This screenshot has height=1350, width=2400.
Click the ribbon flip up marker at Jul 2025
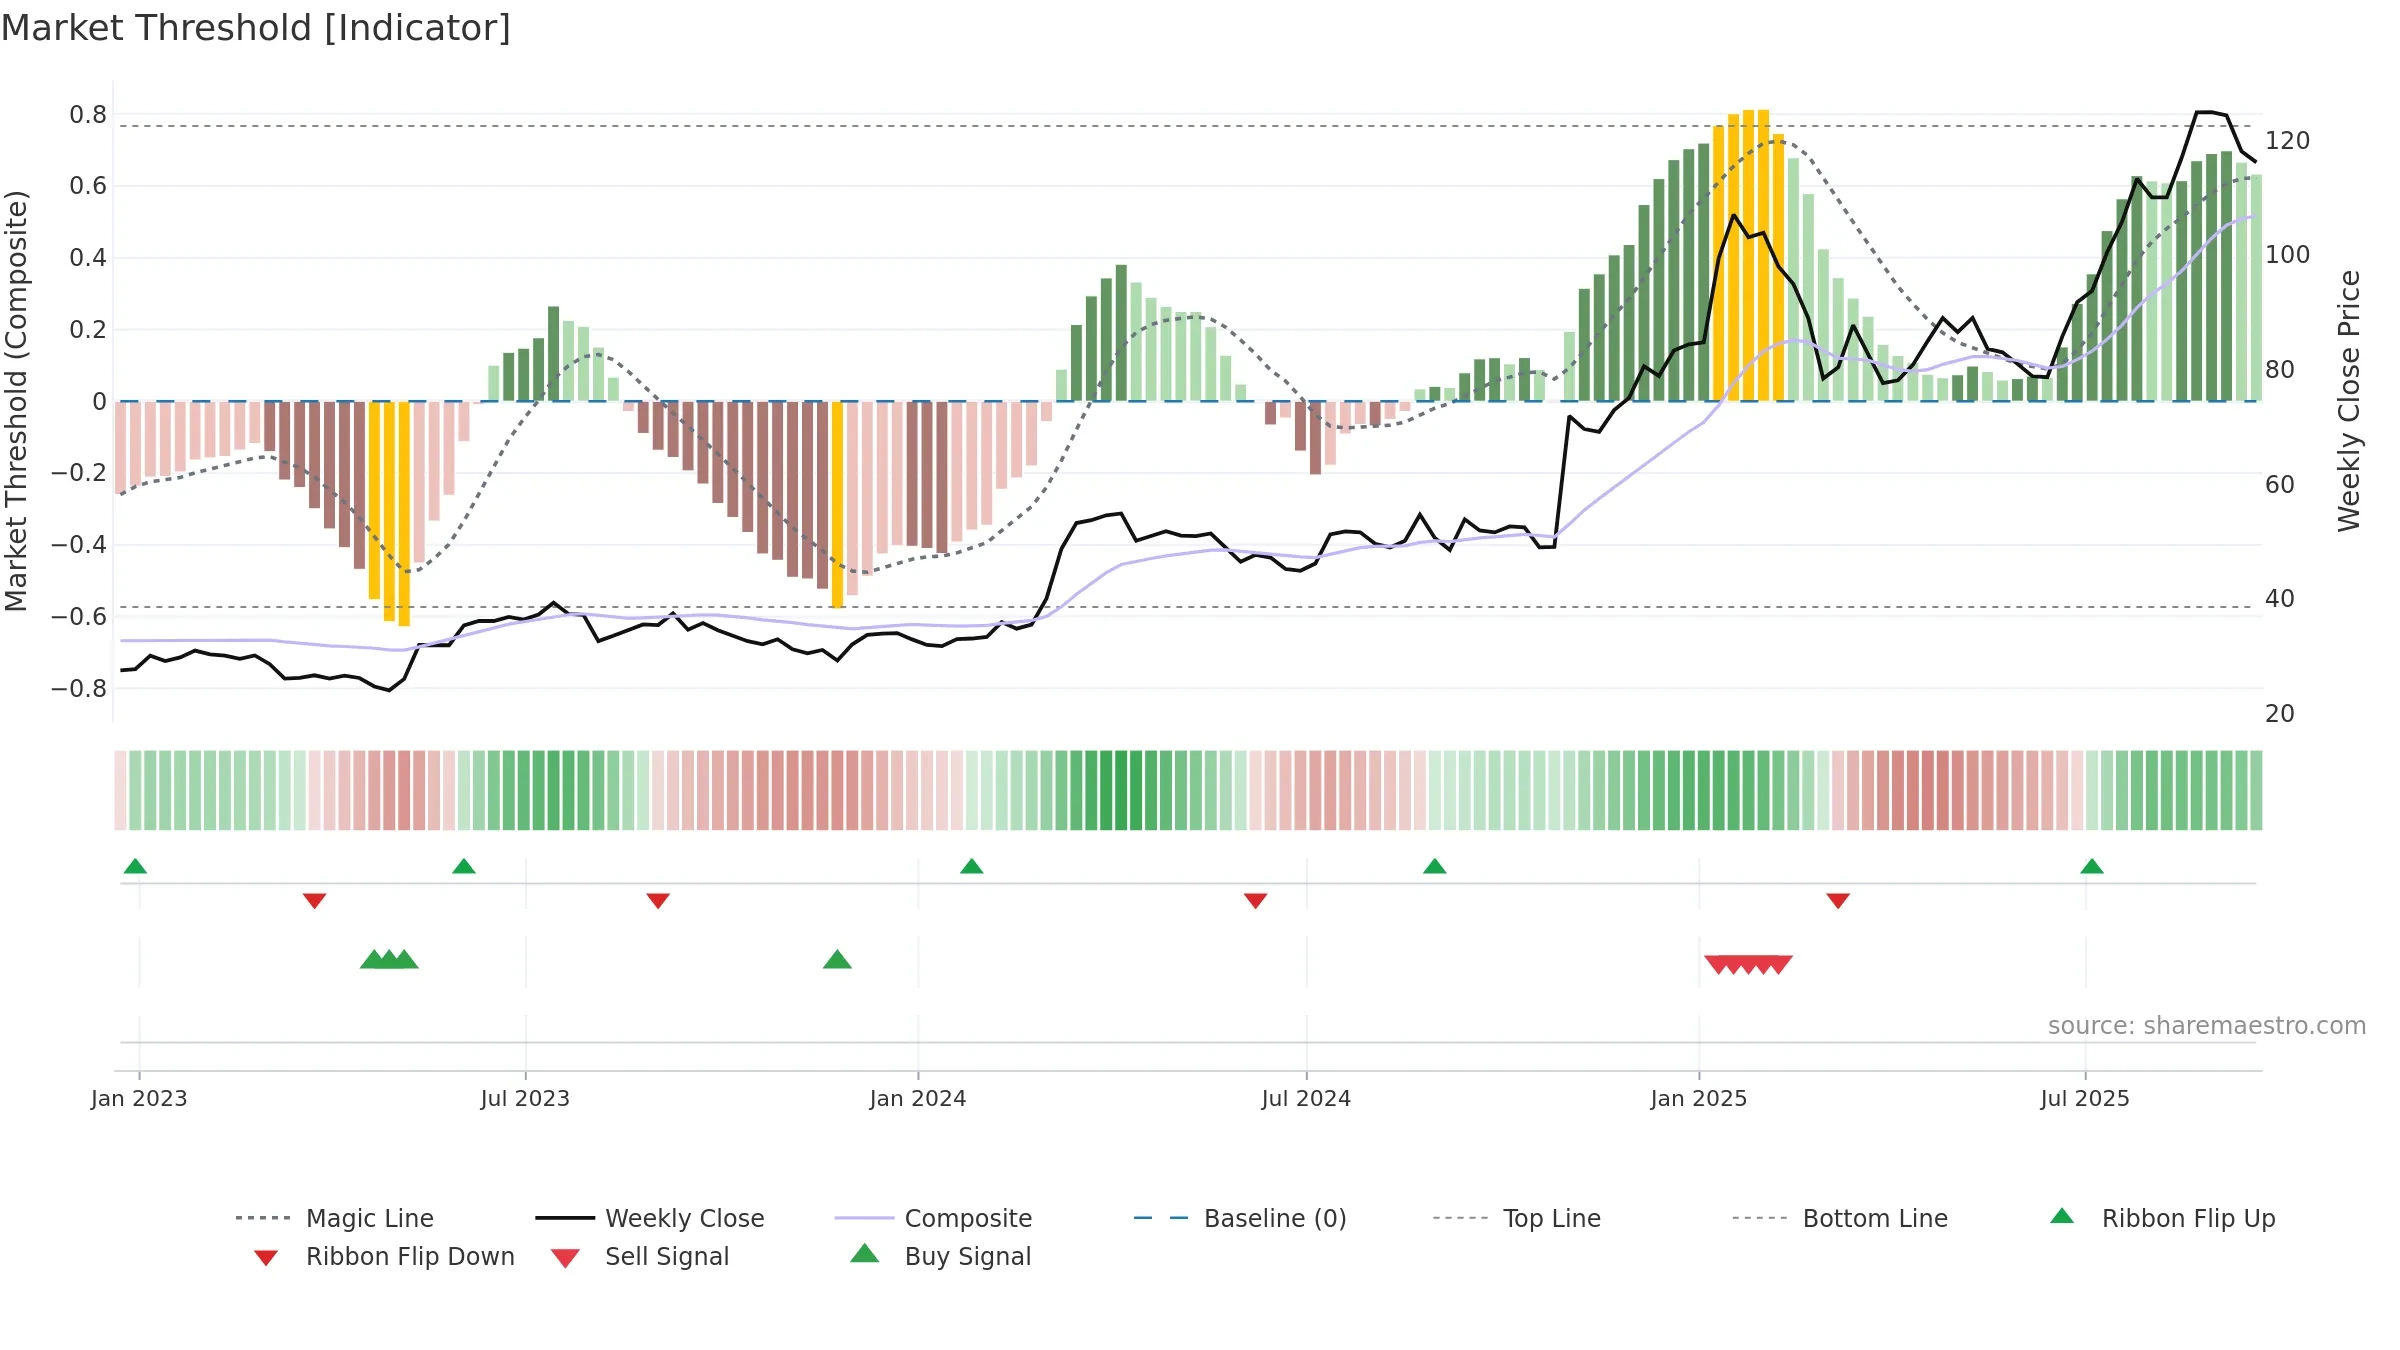tap(2092, 866)
